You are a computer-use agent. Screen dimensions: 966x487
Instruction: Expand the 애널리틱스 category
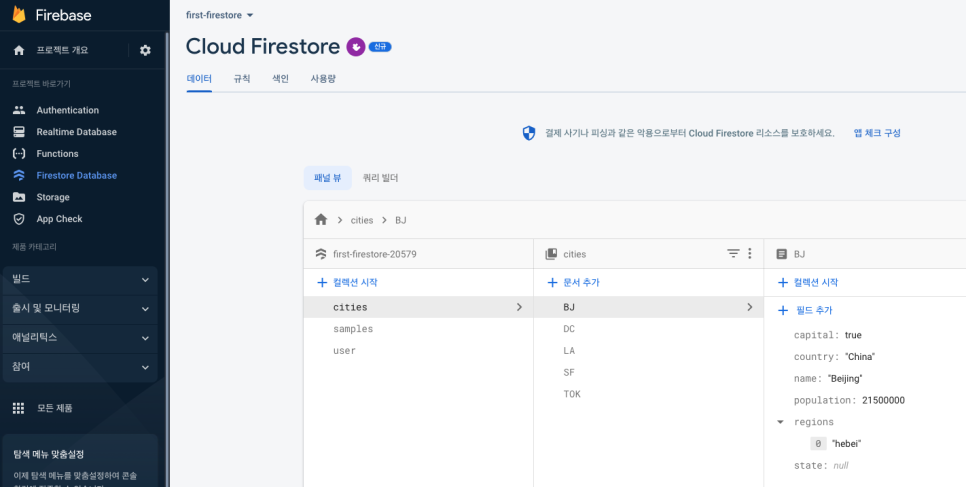(80, 338)
